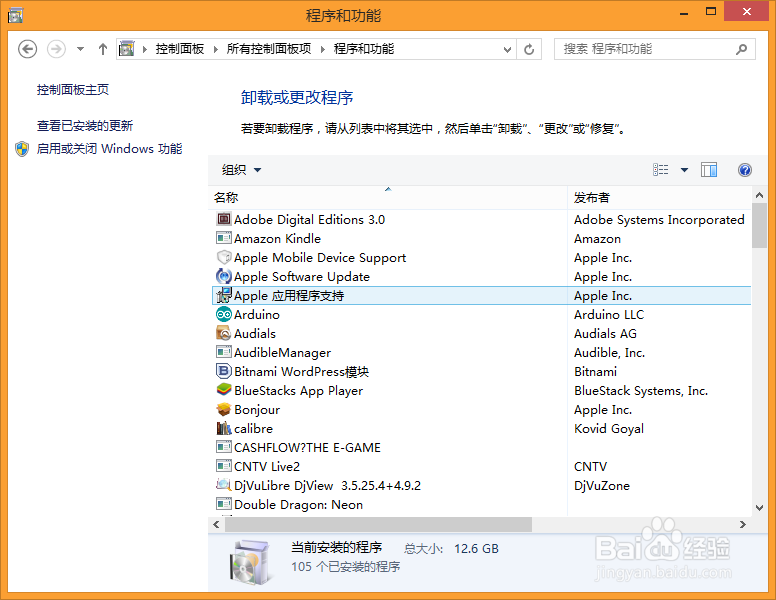The width and height of the screenshot is (776, 600).
Task: Click the Bitnami WordPress模块 icon
Action: click(x=224, y=371)
